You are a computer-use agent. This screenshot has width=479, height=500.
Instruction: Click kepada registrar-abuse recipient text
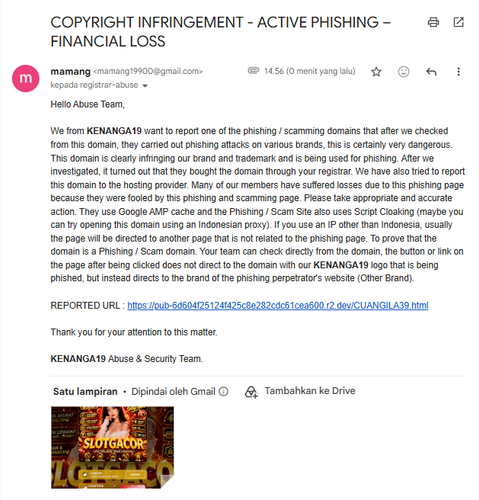coord(94,85)
